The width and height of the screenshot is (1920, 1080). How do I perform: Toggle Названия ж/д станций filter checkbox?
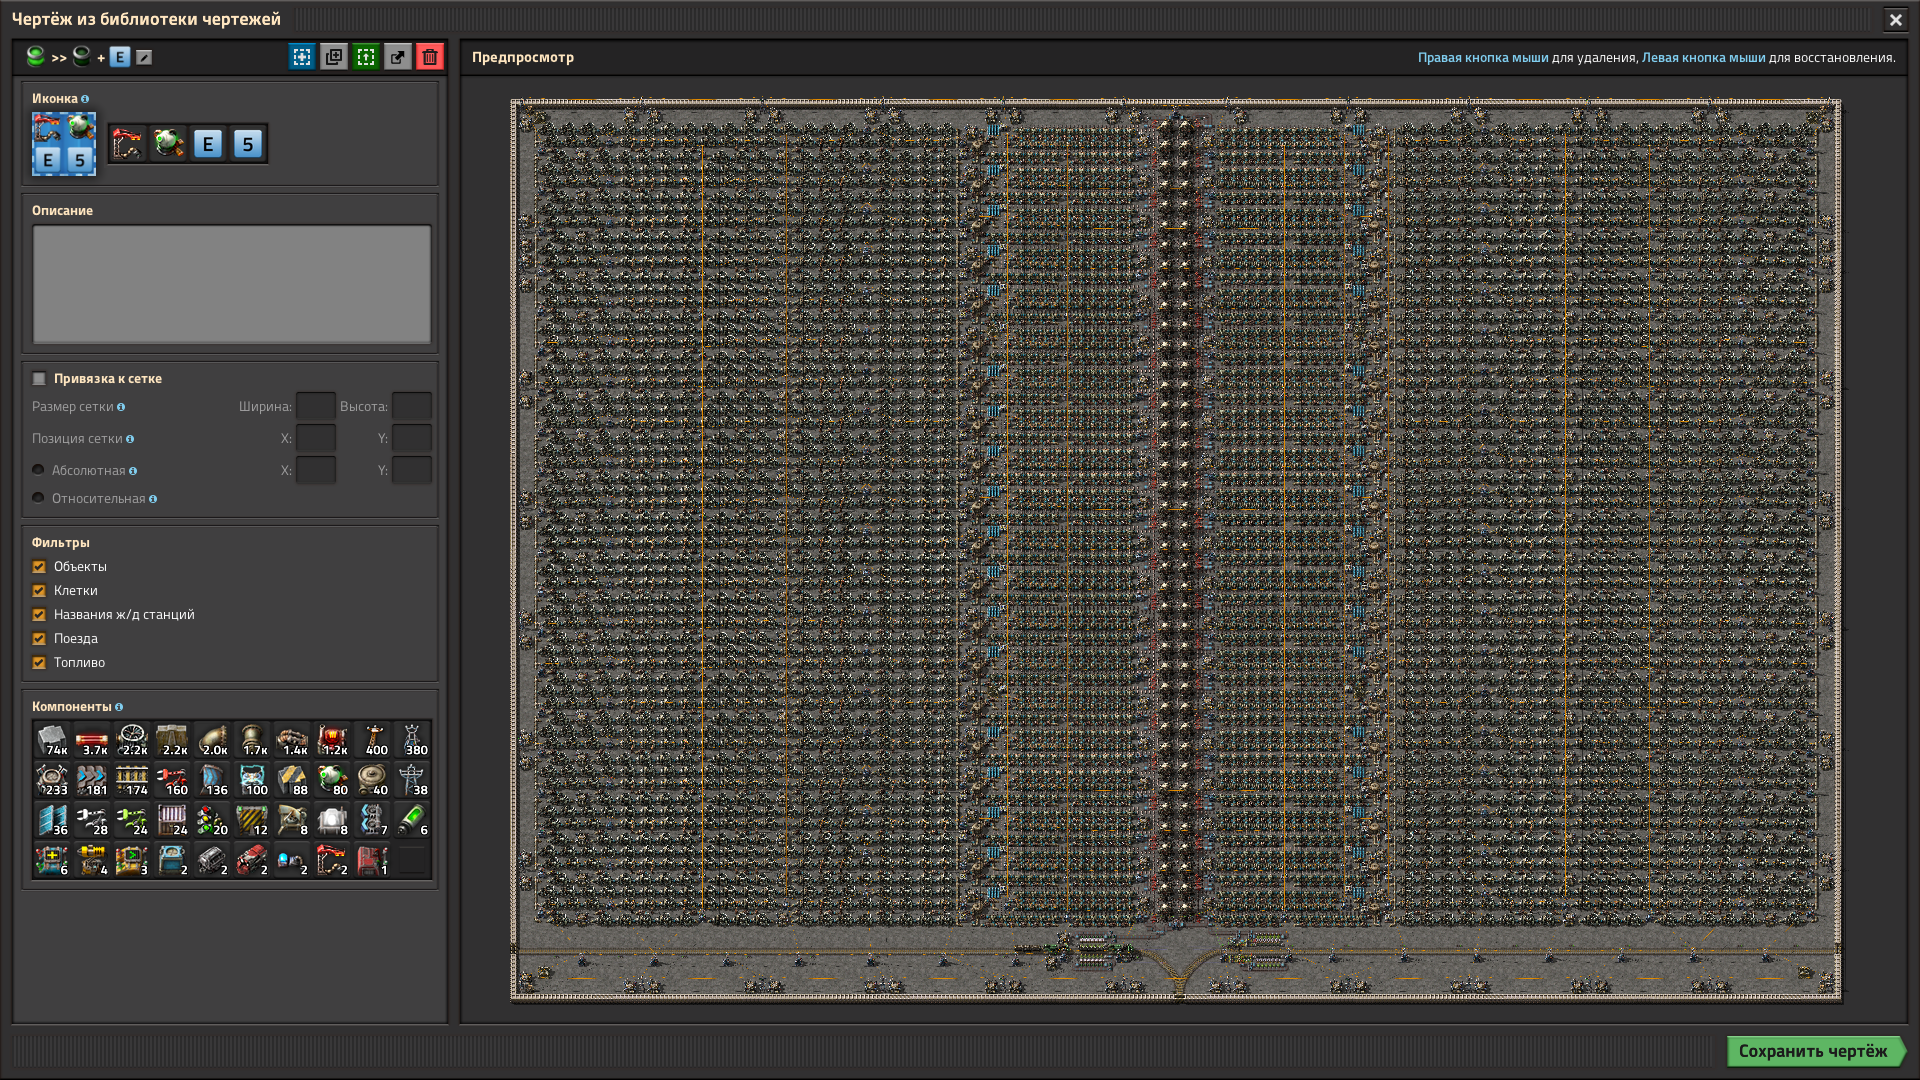[39, 615]
